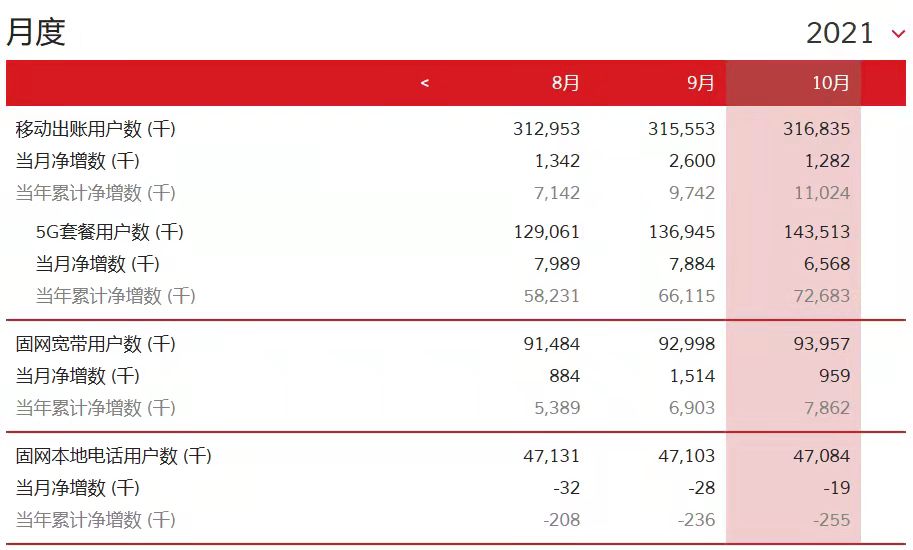
Task: Select the 8月 column header
Action: [565, 83]
